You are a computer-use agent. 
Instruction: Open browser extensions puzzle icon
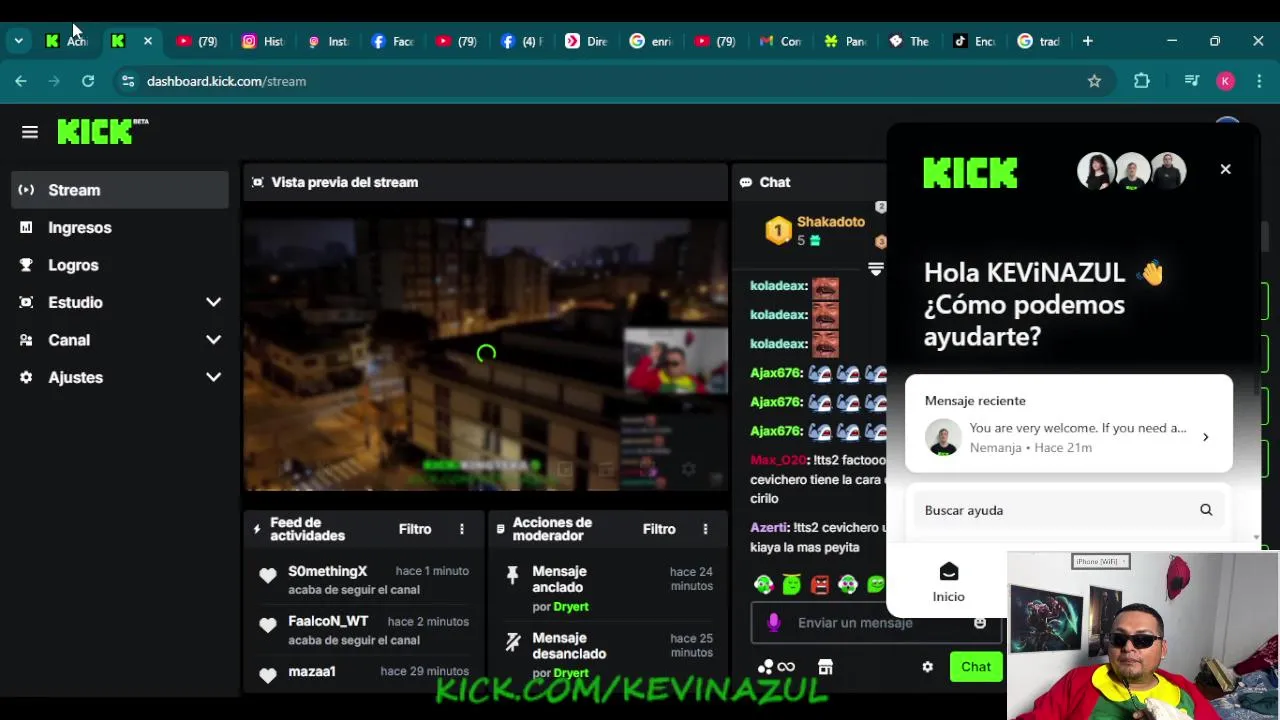1142,81
